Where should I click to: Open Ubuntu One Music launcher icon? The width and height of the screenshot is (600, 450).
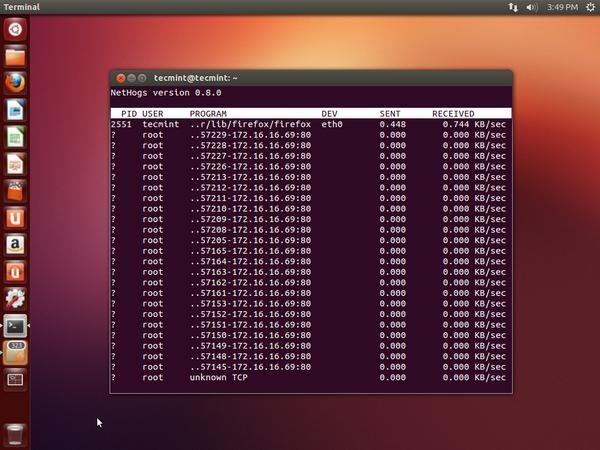tap(15, 272)
